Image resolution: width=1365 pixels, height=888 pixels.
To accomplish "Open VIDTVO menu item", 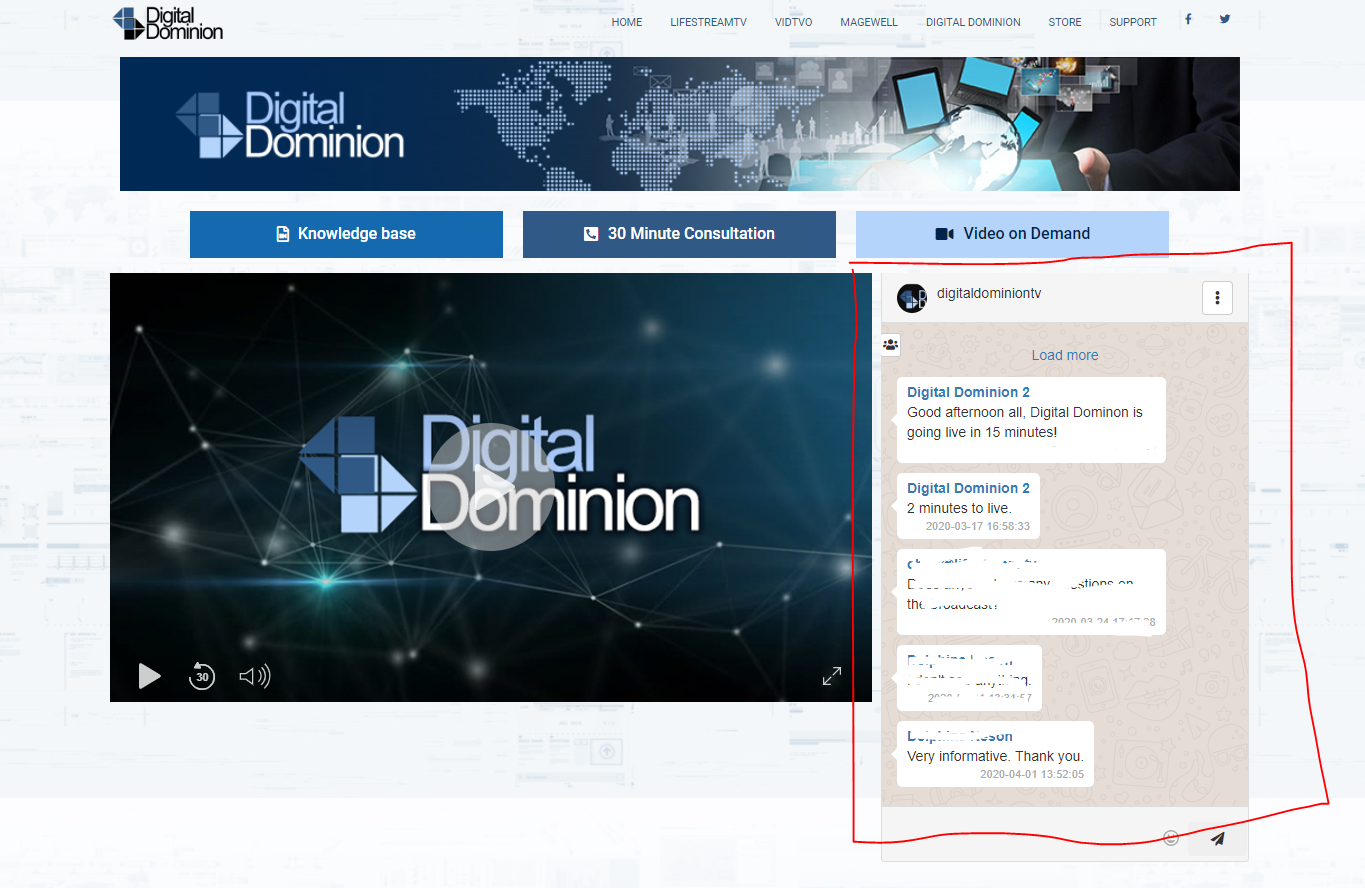I will pos(793,22).
